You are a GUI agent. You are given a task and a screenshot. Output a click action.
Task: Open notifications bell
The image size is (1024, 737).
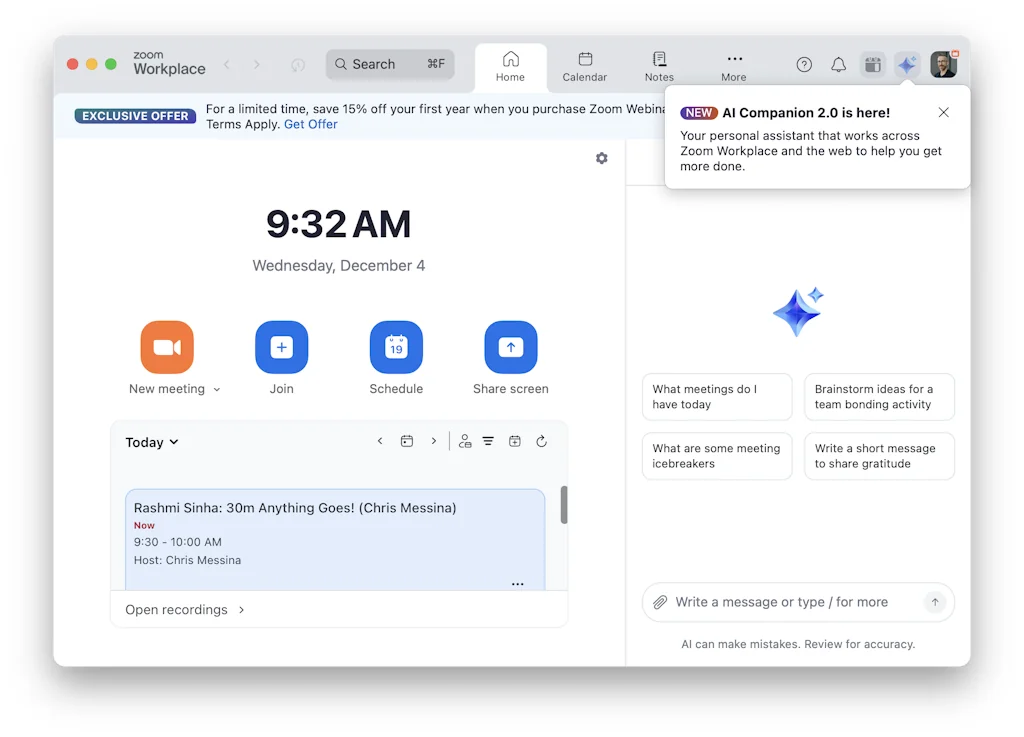pyautogui.click(x=838, y=63)
